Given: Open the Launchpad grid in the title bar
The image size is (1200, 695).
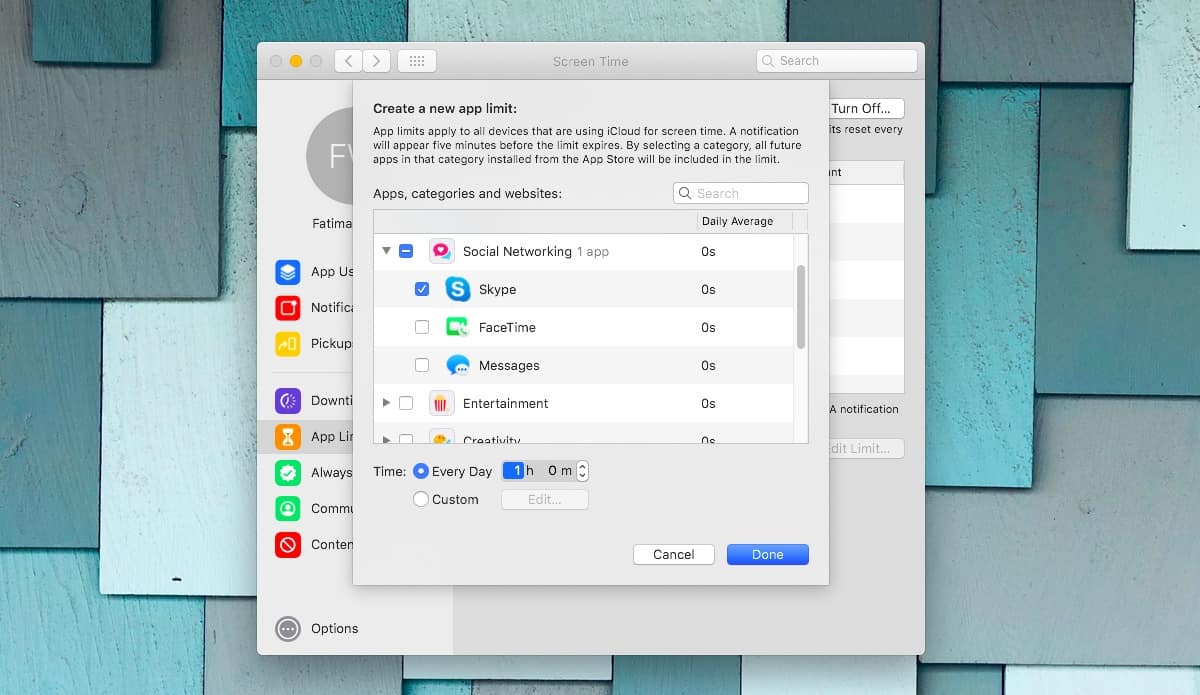Looking at the screenshot, I should tap(417, 60).
